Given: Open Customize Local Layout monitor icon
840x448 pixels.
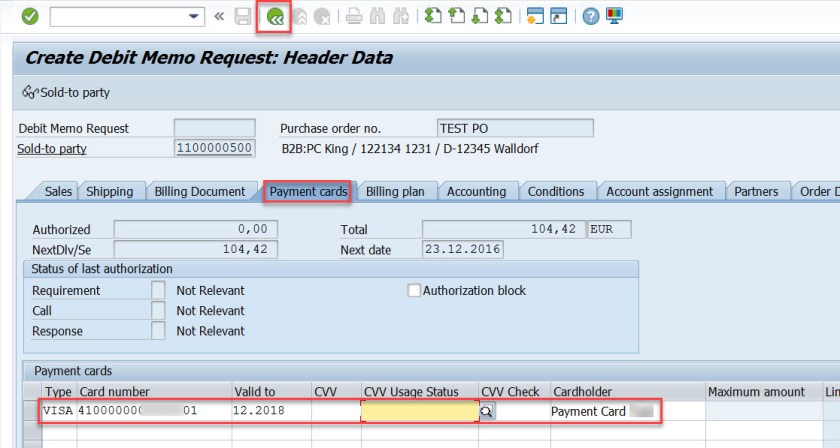Looking at the screenshot, I should [614, 16].
